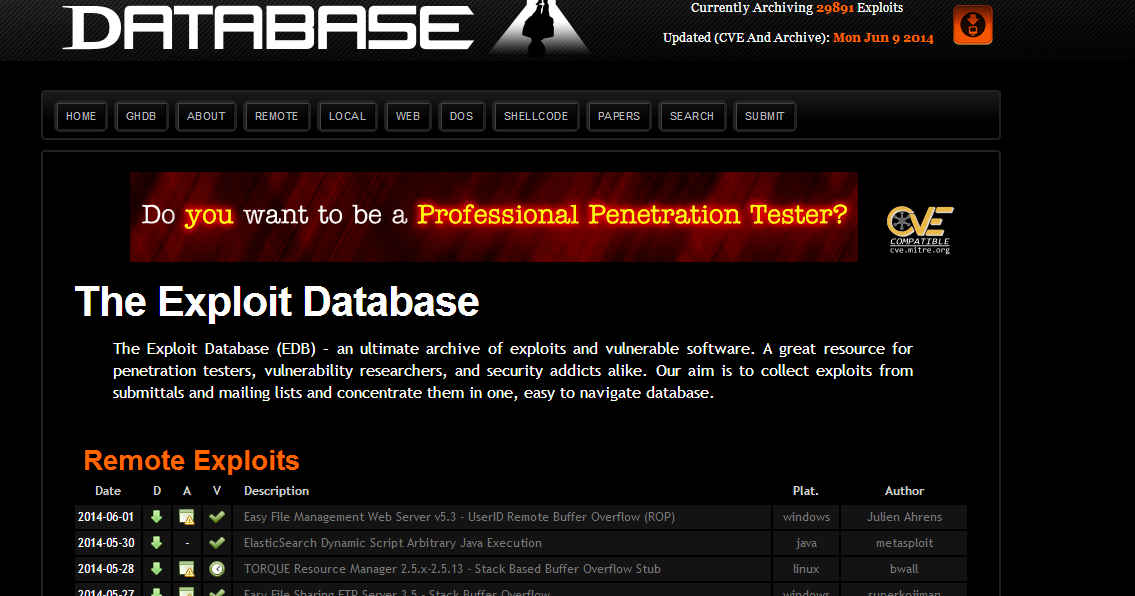This screenshot has width=1135, height=596.
Task: Download the ElasticSearch Dynamic Script exploit
Action: pyautogui.click(x=156, y=543)
